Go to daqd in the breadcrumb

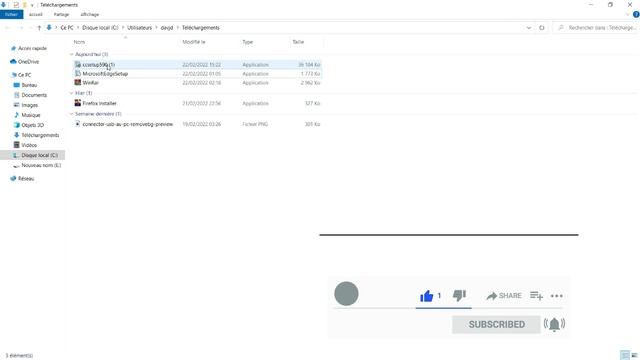167,28
